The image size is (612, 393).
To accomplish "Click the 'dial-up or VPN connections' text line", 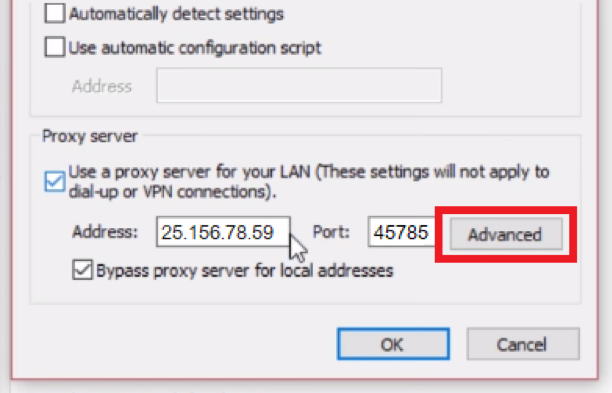I will pyautogui.click(x=173, y=192).
